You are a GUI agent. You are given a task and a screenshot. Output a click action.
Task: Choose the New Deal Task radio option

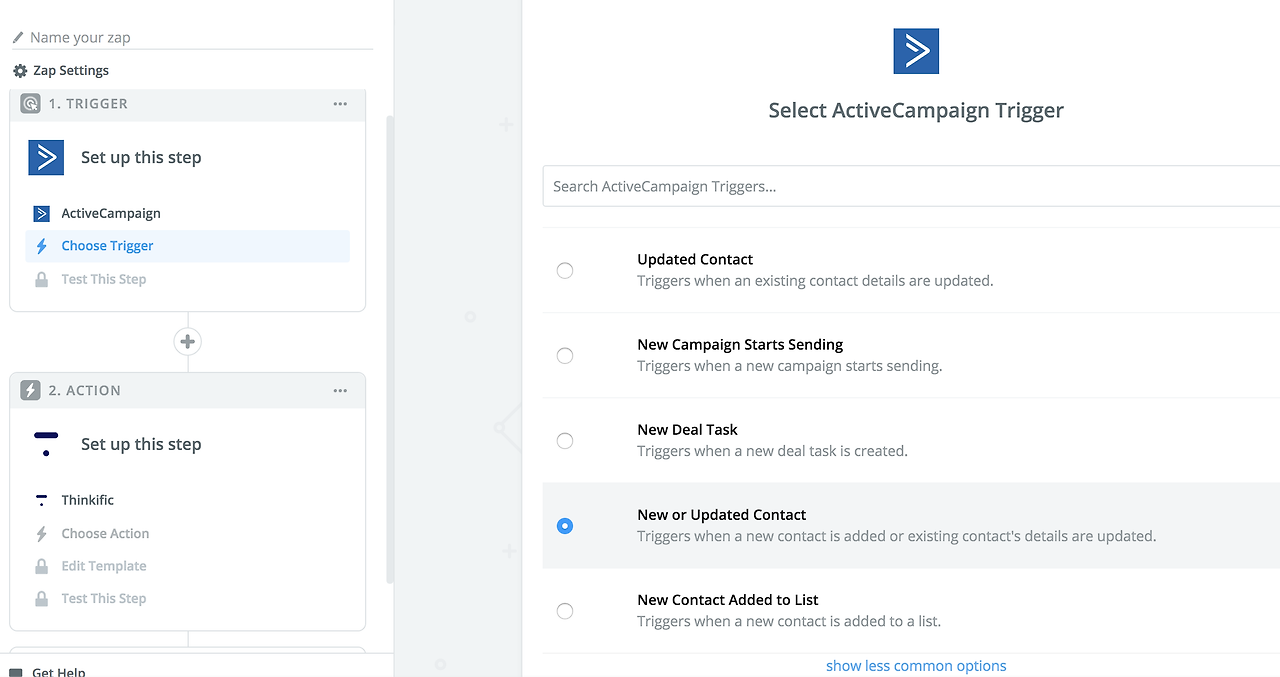click(x=565, y=440)
